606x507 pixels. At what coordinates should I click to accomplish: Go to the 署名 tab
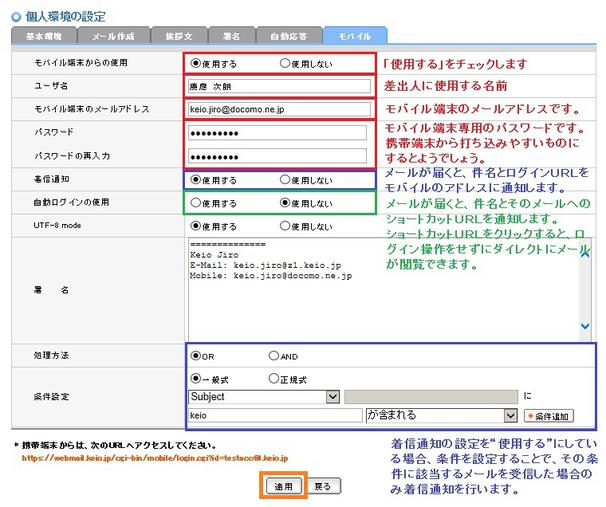233,36
